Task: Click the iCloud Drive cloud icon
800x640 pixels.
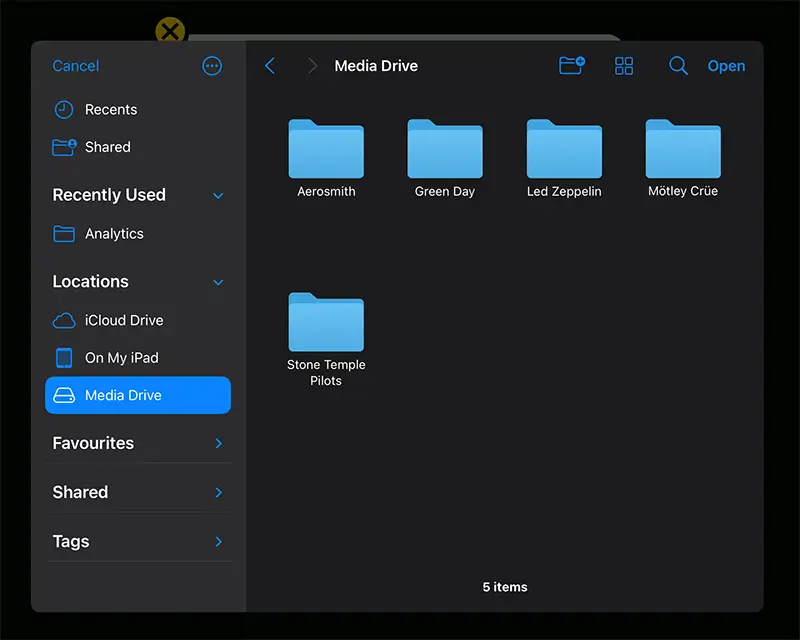Action: [64, 321]
